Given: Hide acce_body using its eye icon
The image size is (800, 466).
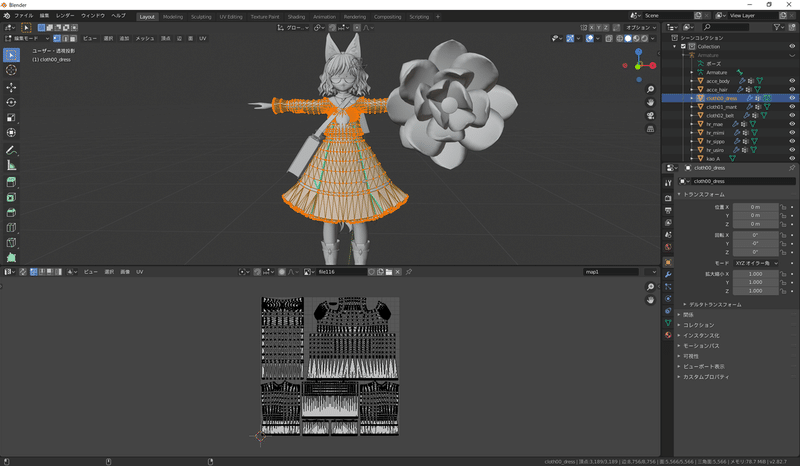Looking at the screenshot, I should (x=792, y=80).
